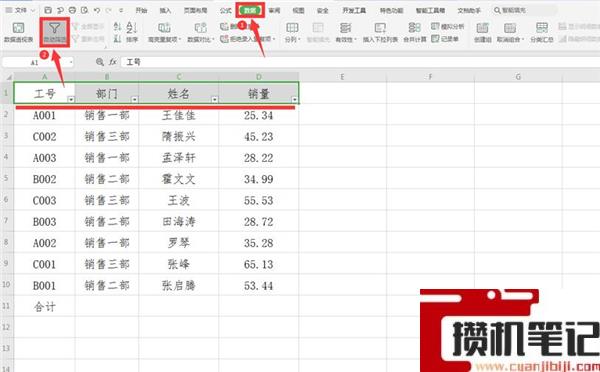The image size is (600, 372).
Task: Switch to the 页面布局 Page Layout tab
Action: (195, 10)
